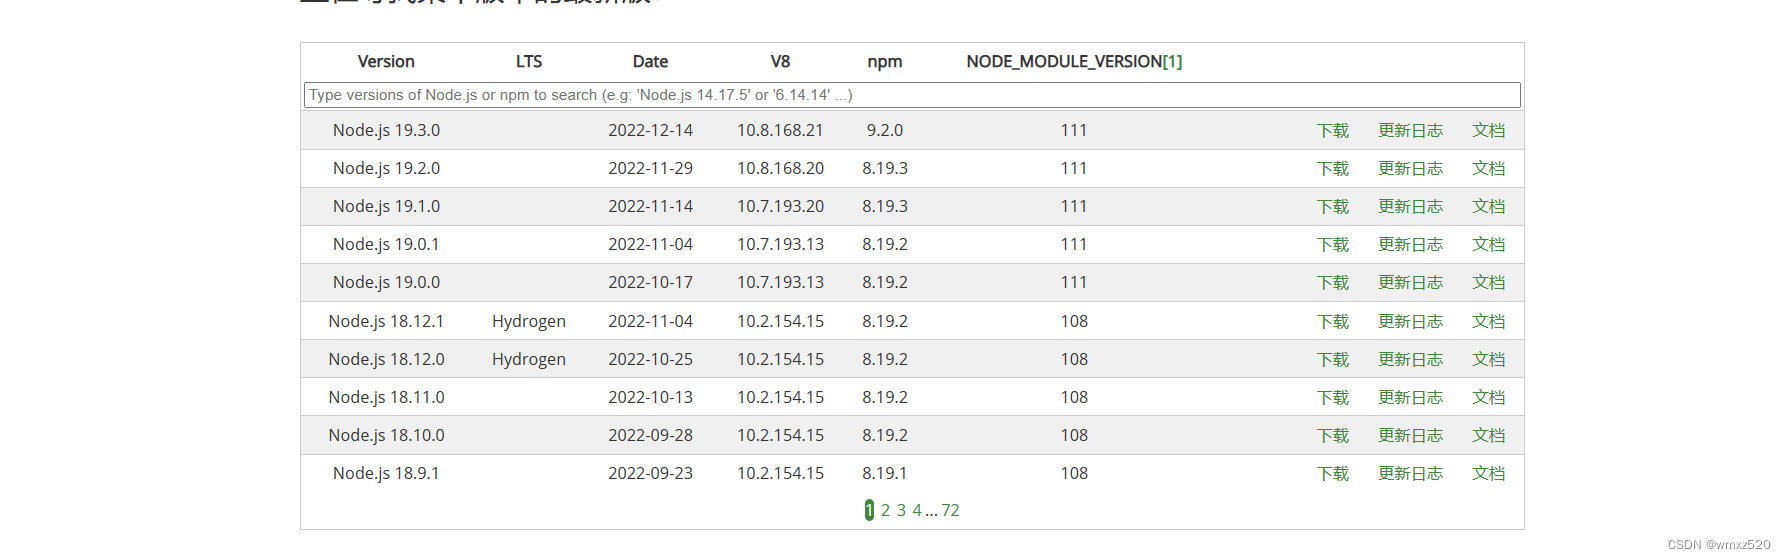Download Node.js 19.0.0
Viewport: 1786px width, 559px height.
(1333, 283)
